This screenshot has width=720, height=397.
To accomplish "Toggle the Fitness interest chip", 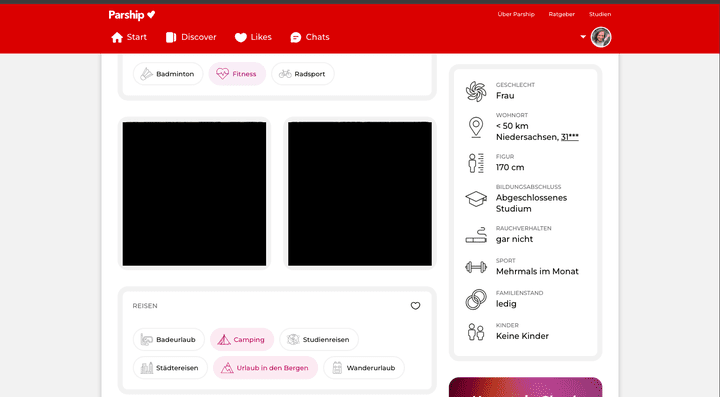I will point(237,74).
